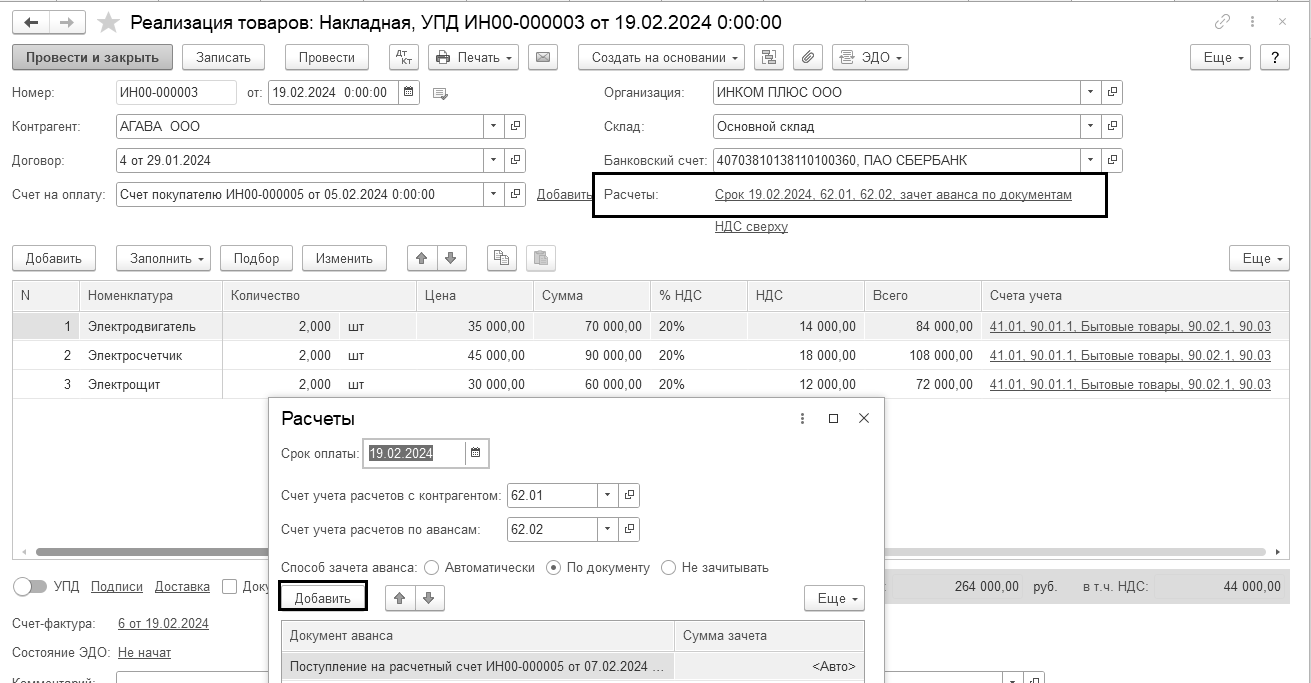Click Провести и закрыть
The width and height of the screenshot is (1311, 683).
92,57
